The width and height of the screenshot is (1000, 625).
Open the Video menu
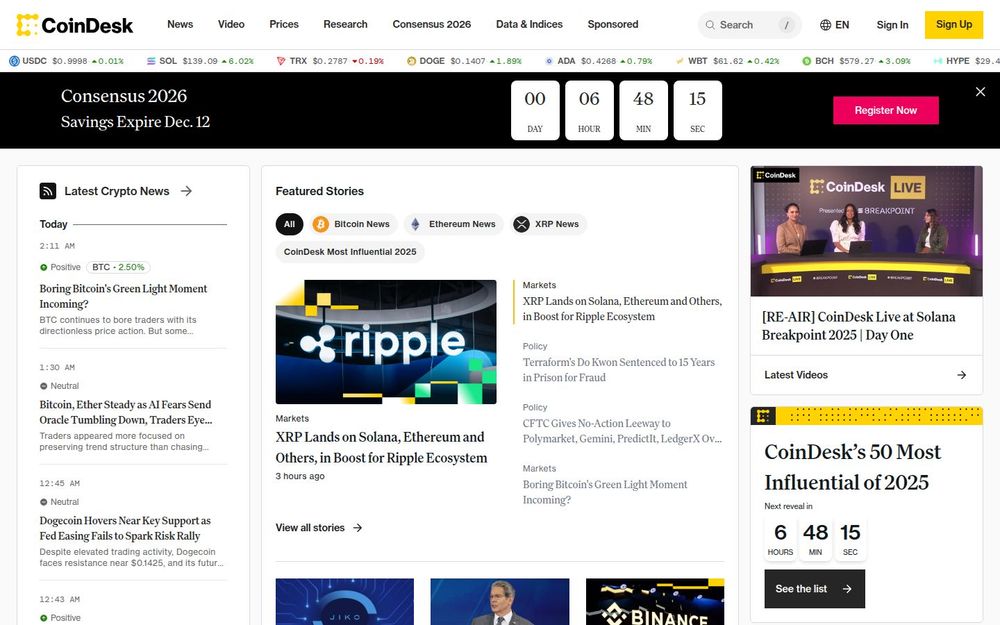click(x=231, y=24)
